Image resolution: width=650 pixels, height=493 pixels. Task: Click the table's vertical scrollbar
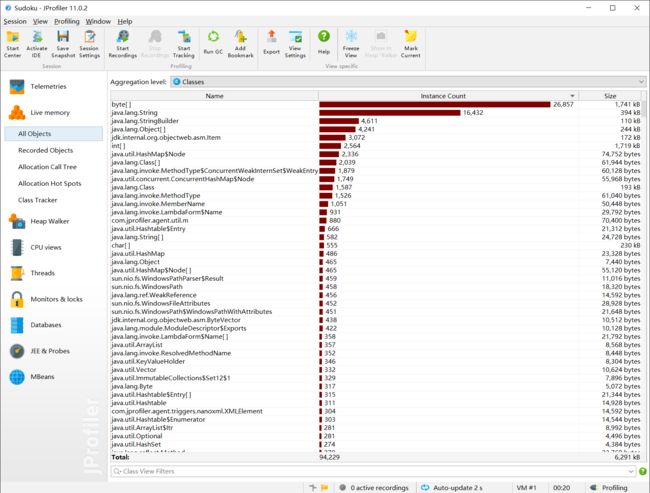[x=644, y=275]
